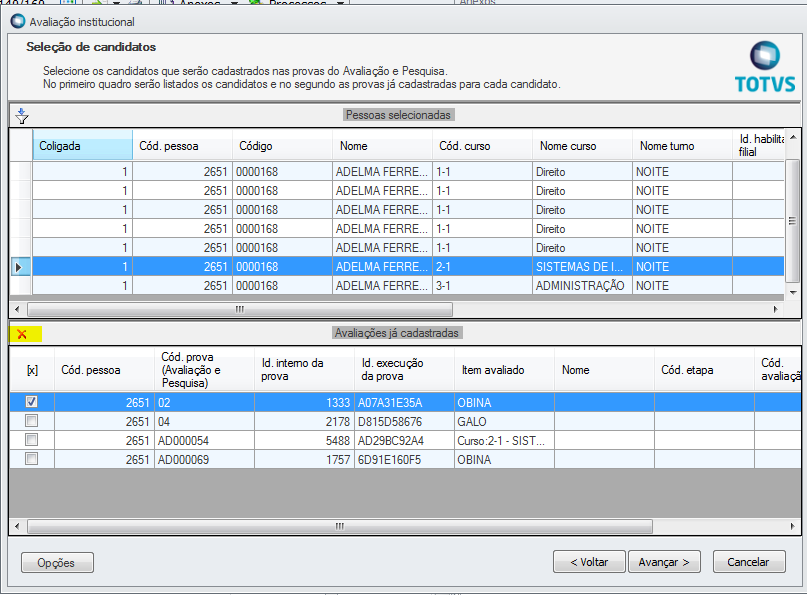Click the Cancelar button

749,562
